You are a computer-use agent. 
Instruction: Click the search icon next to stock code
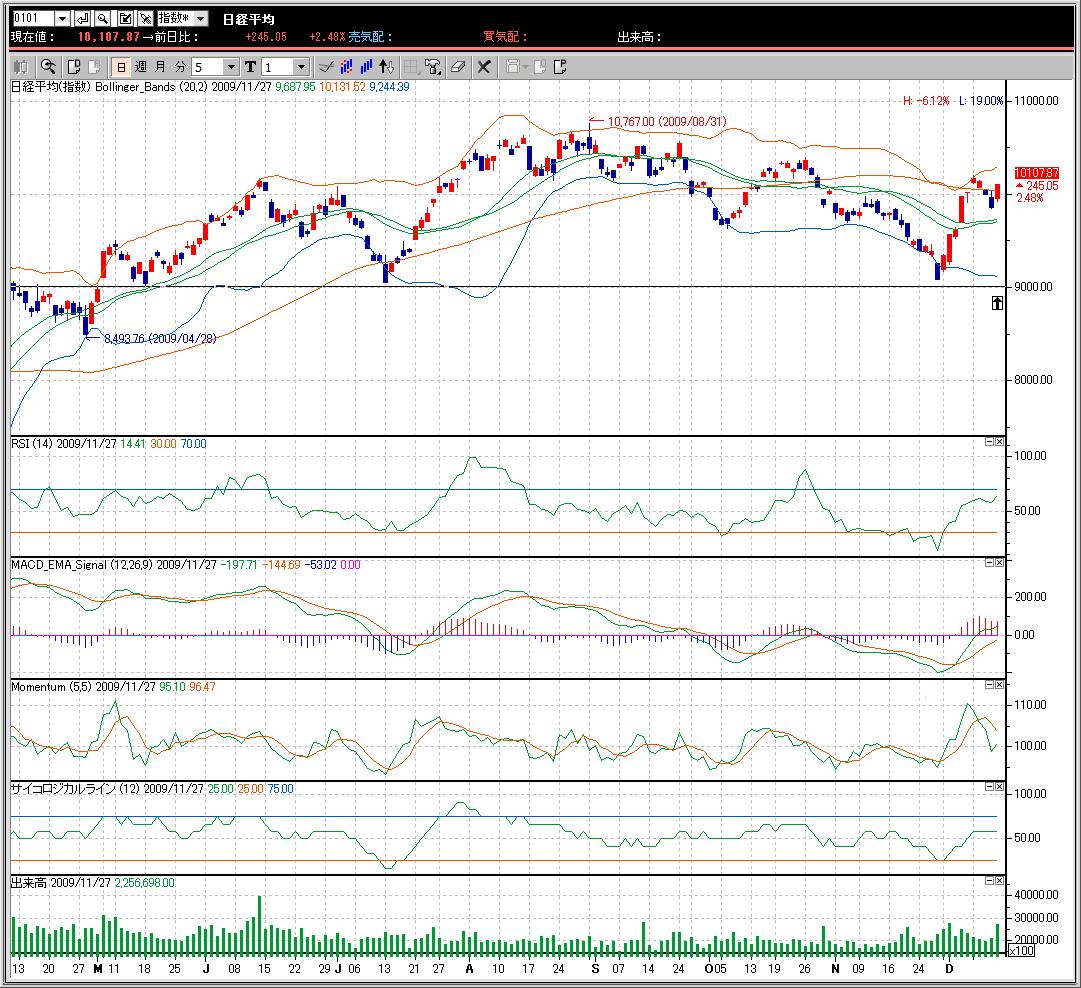(103, 19)
